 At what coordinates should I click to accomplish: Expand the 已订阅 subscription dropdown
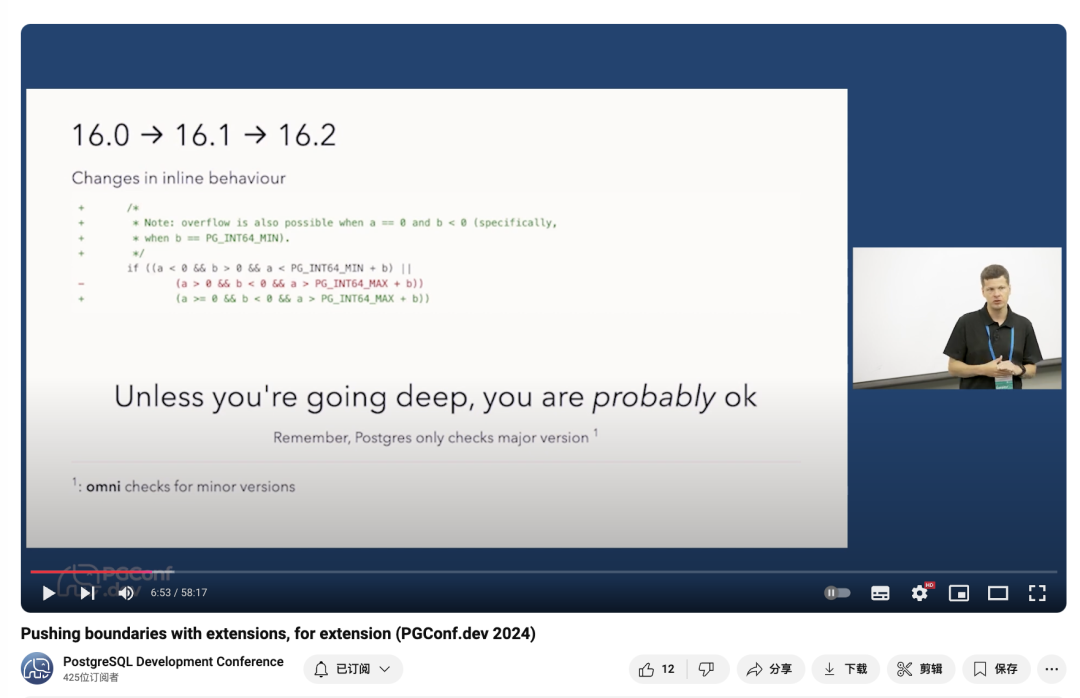tap(353, 669)
